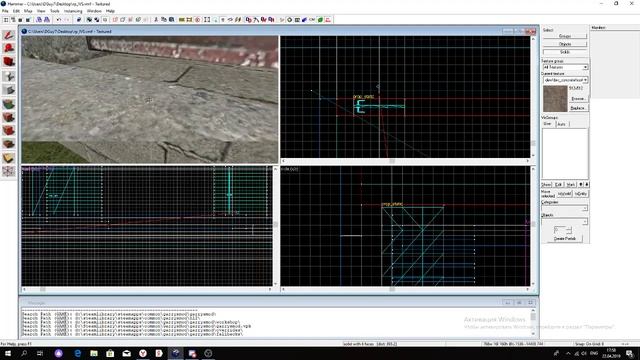Open Windows Start menu

(7, 353)
